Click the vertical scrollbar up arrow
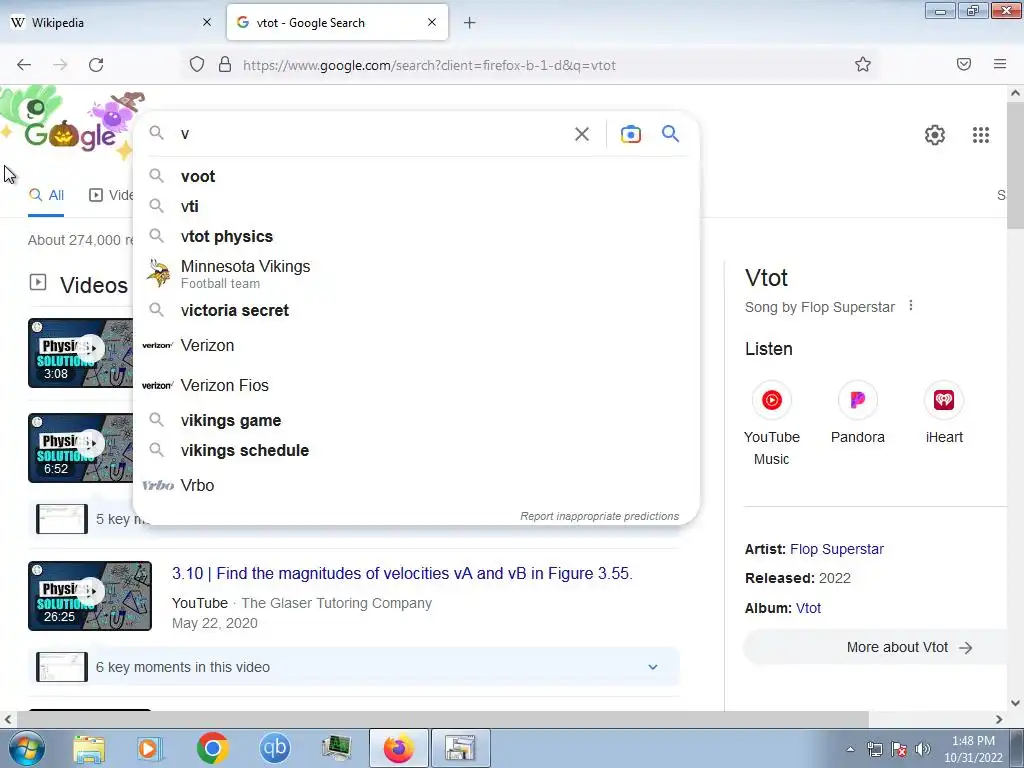The width and height of the screenshot is (1024, 768). [x=1015, y=93]
